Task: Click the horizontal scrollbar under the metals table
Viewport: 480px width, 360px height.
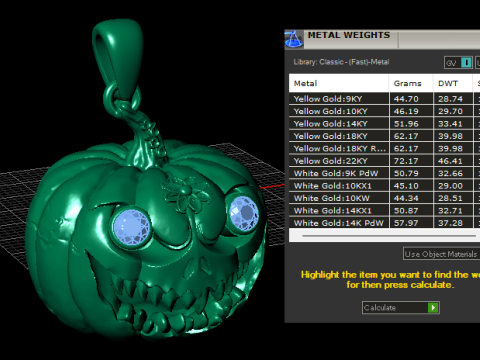Action: pyautogui.click(x=389, y=236)
